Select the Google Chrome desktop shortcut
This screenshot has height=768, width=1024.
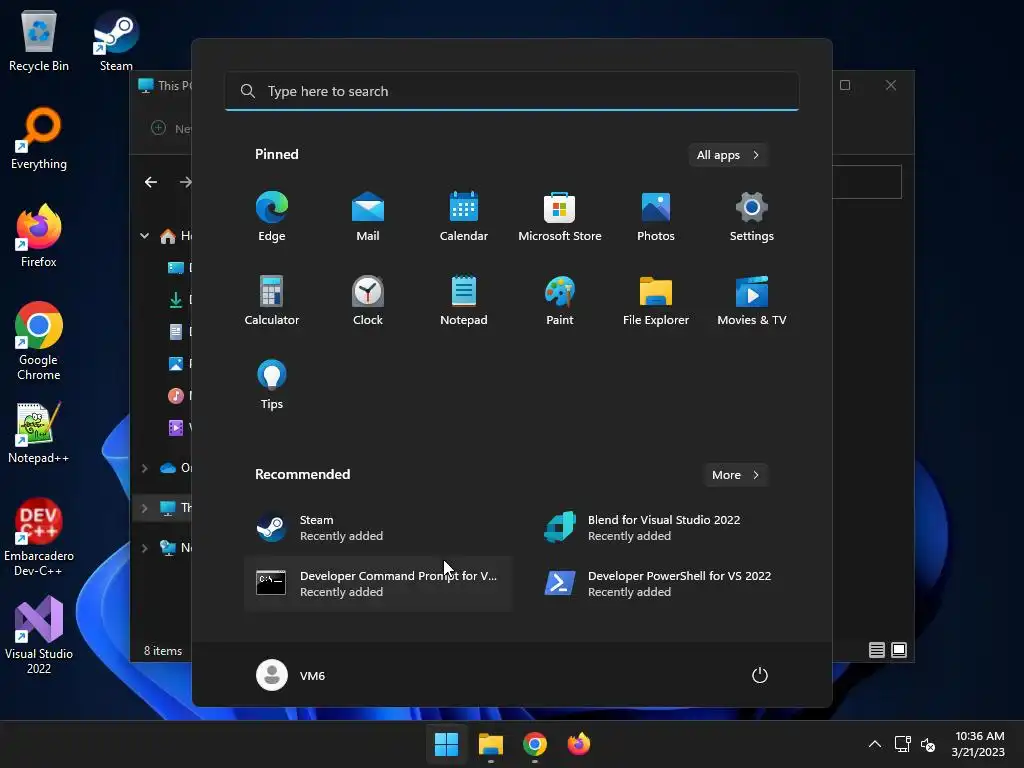pos(39,341)
